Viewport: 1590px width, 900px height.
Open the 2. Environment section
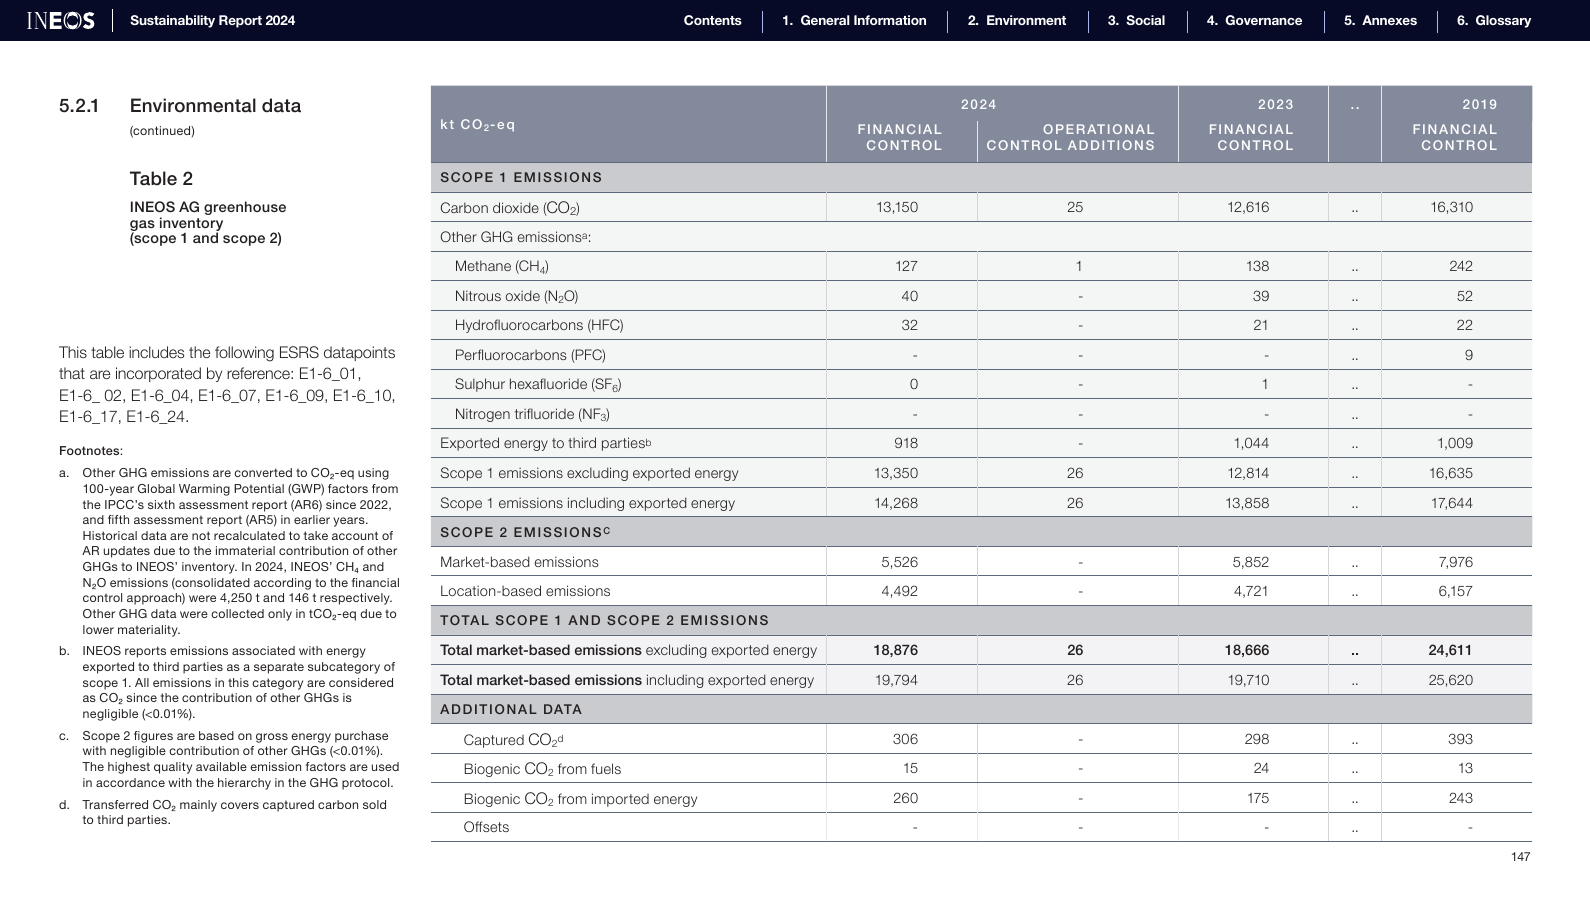click(x=1016, y=20)
